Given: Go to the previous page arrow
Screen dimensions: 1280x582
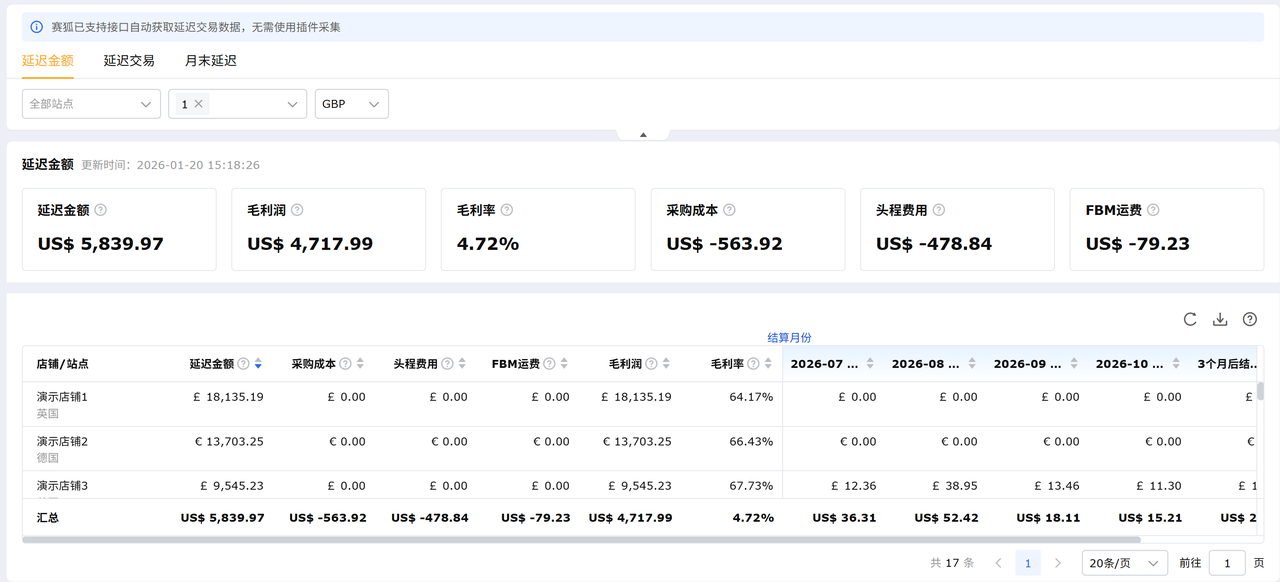Looking at the screenshot, I should [x=998, y=563].
